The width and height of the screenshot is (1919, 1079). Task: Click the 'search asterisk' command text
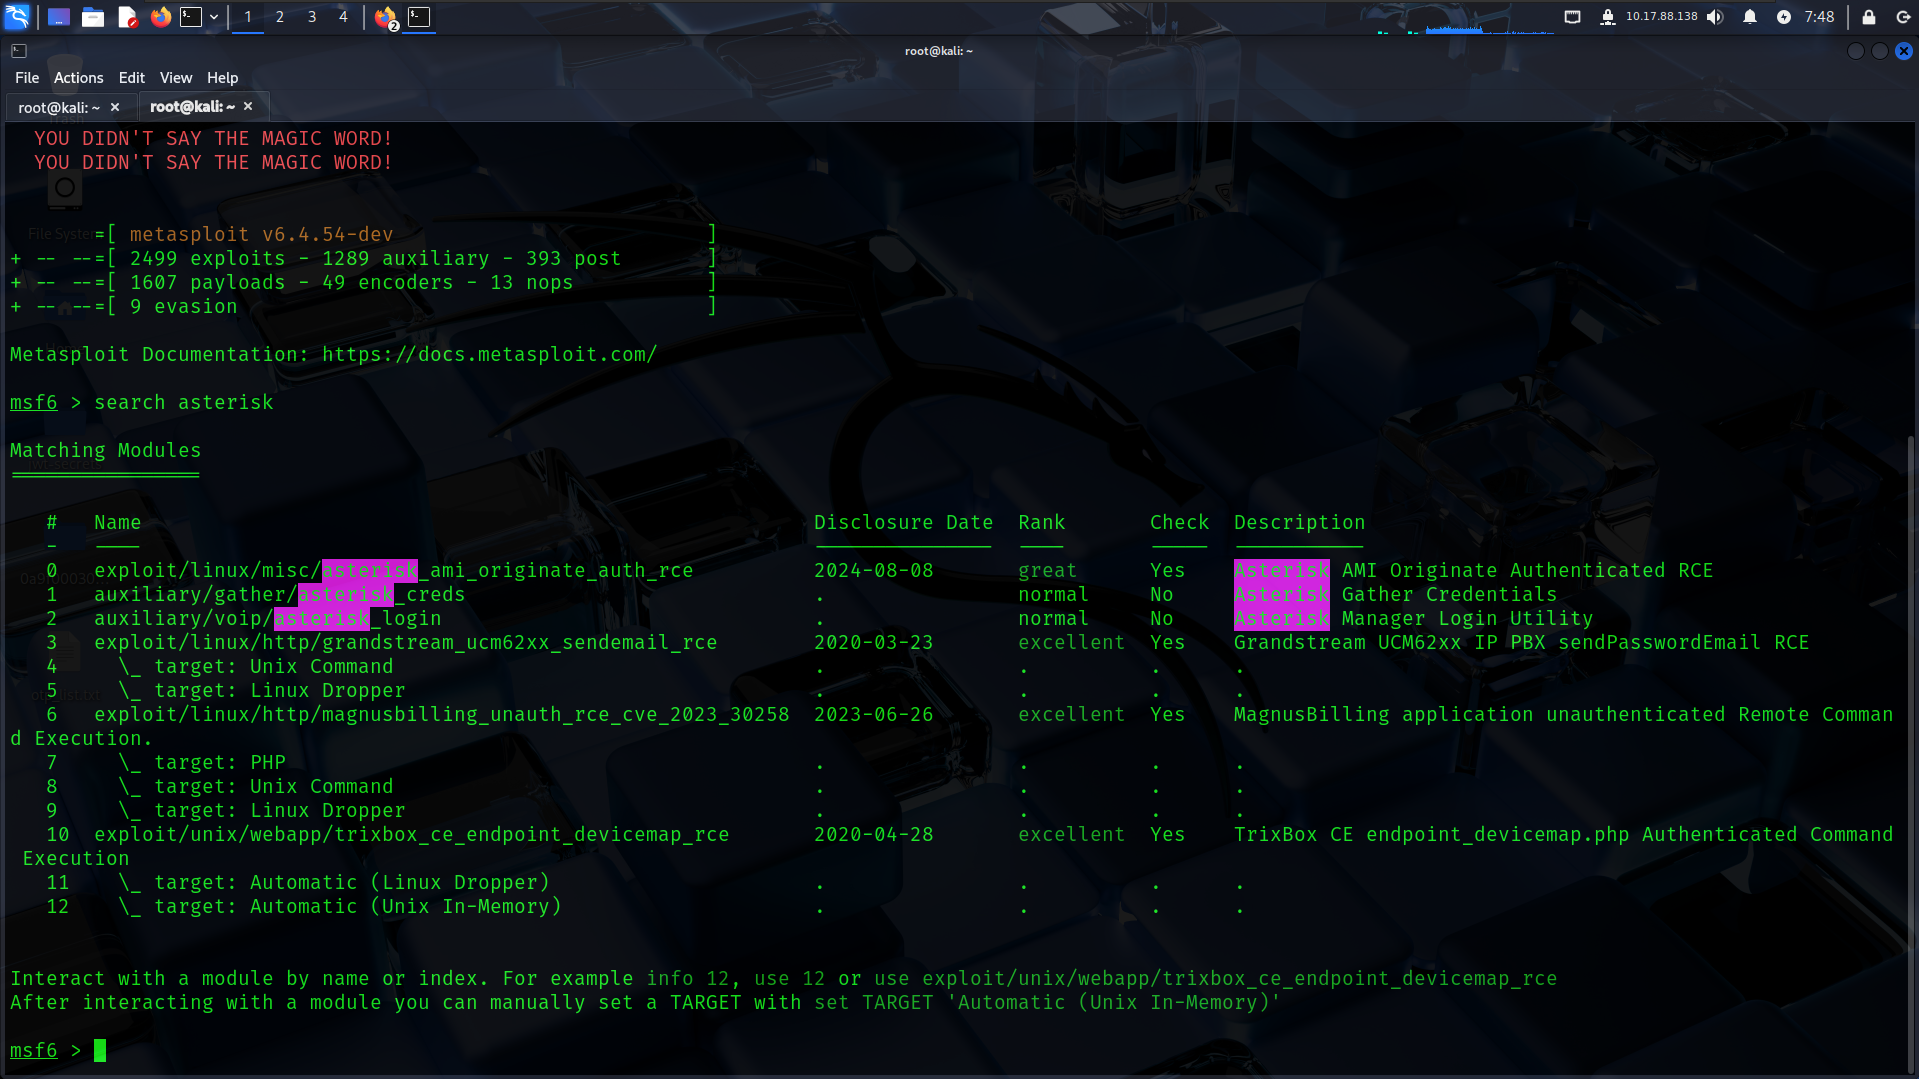[184, 403]
